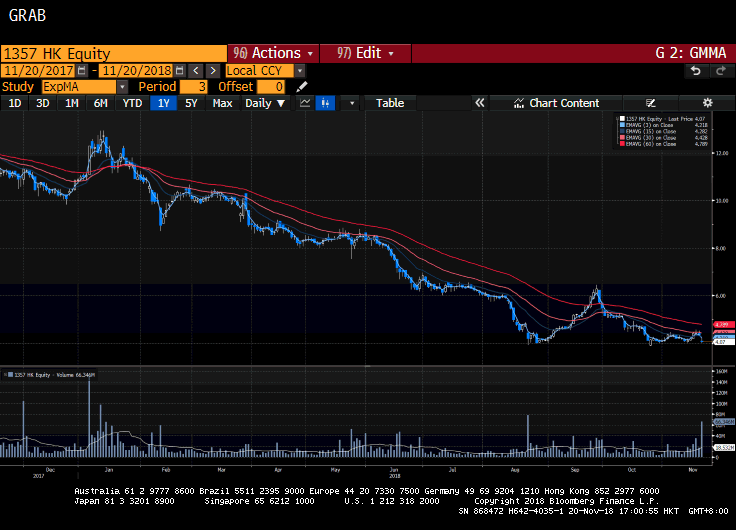Select the Max time range
This screenshot has height=530, width=736.
tap(222, 103)
